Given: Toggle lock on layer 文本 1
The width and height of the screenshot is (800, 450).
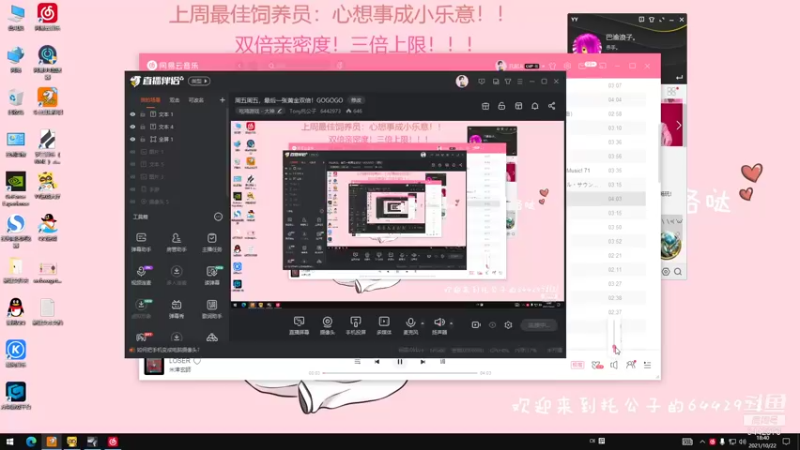Looking at the screenshot, I should 143,114.
